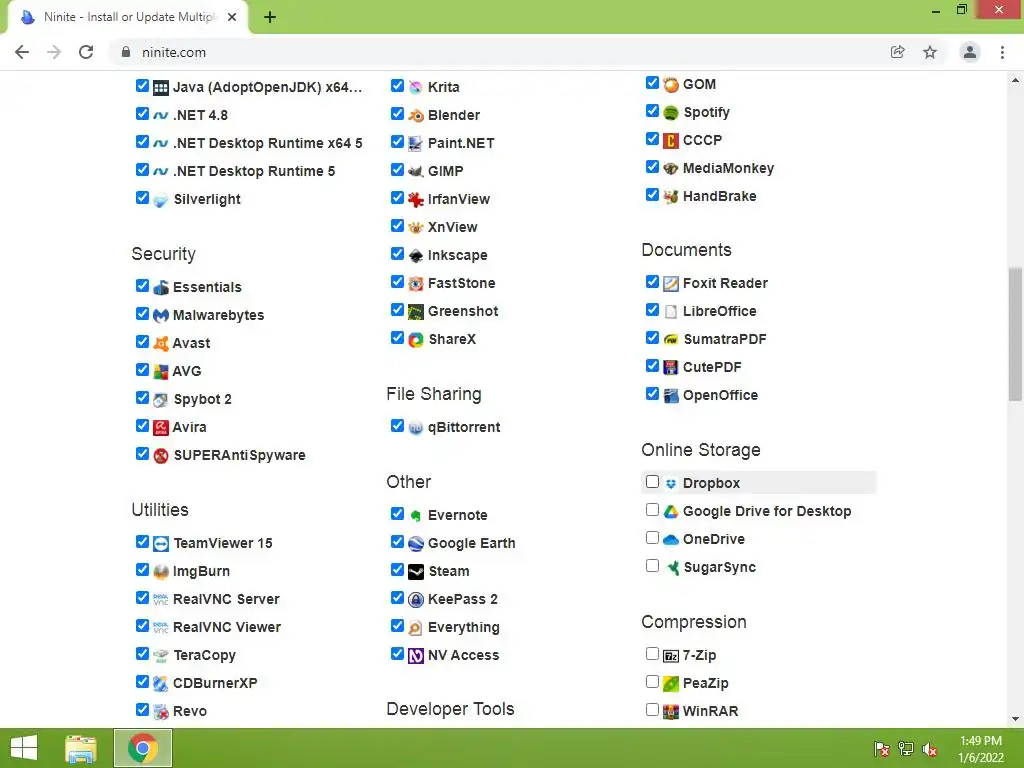Click the KeePass 2 icon

[x=415, y=600]
